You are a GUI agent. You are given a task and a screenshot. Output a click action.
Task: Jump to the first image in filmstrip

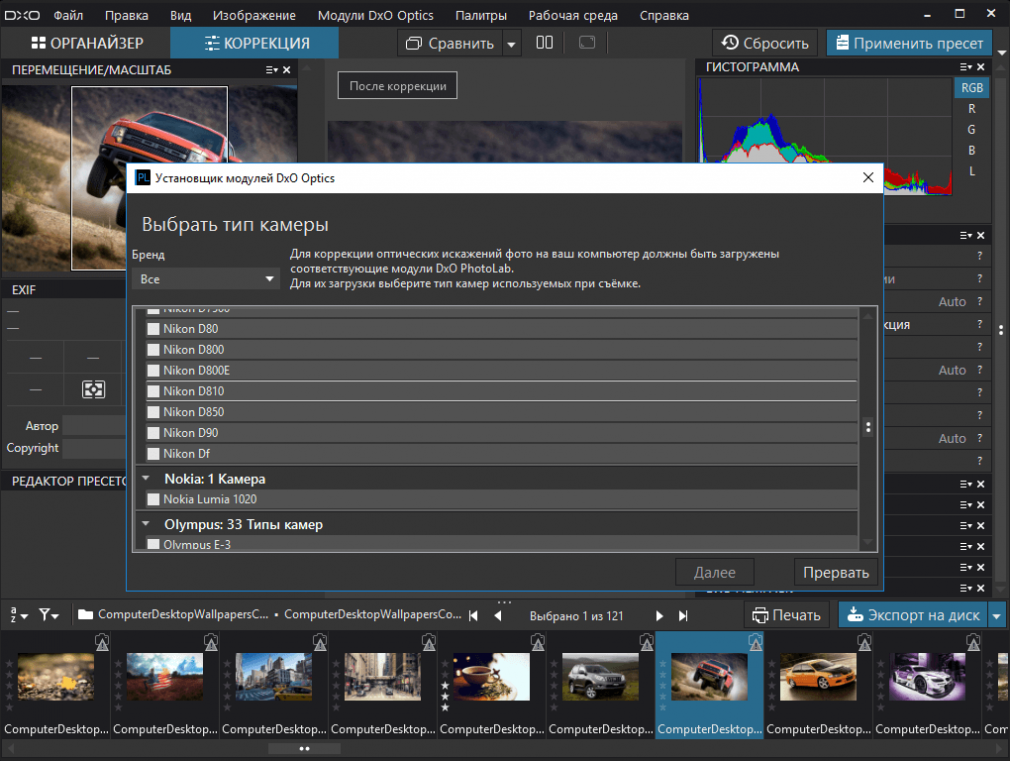point(473,615)
